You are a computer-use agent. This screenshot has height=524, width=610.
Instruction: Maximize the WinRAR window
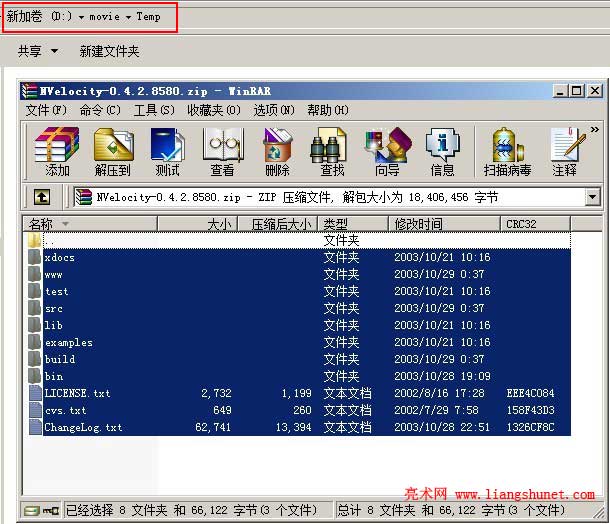pyautogui.click(x=577, y=91)
